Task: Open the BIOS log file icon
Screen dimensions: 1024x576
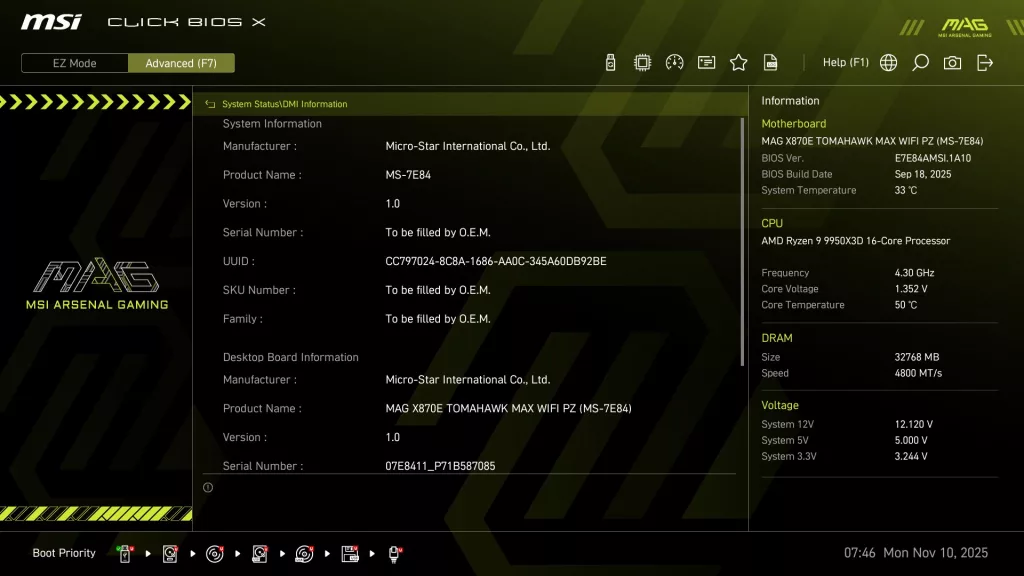Action: tap(770, 62)
